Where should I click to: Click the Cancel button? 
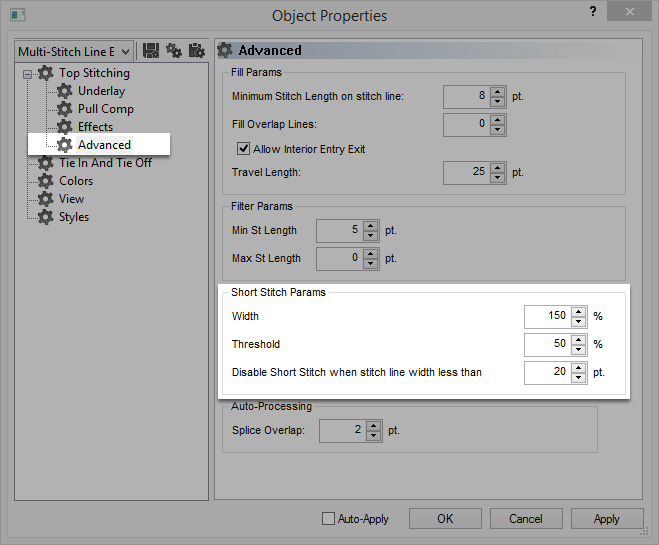coord(525,519)
